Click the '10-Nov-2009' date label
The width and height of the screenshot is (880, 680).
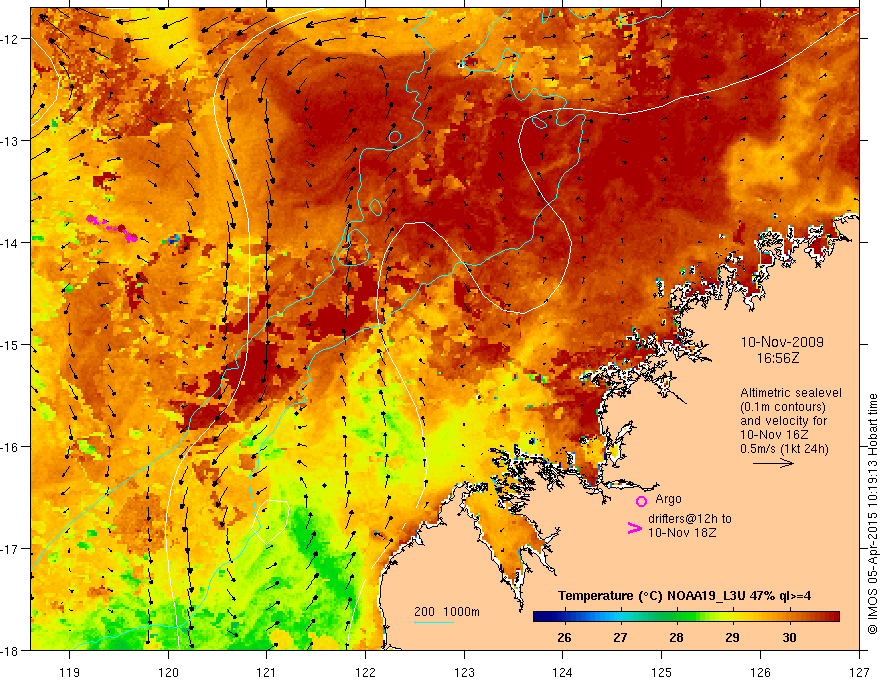click(782, 342)
